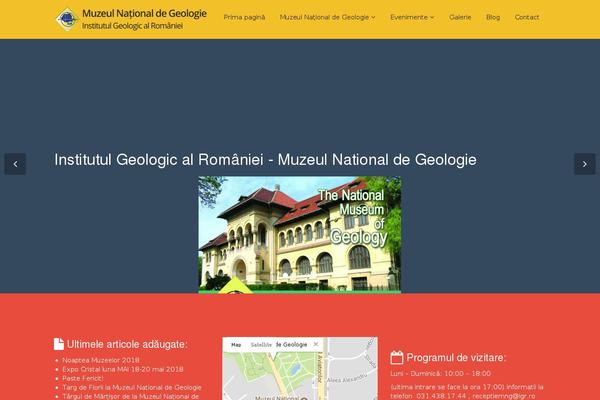Expand Muzeul National de Geologie dropdown menu

(x=327, y=17)
